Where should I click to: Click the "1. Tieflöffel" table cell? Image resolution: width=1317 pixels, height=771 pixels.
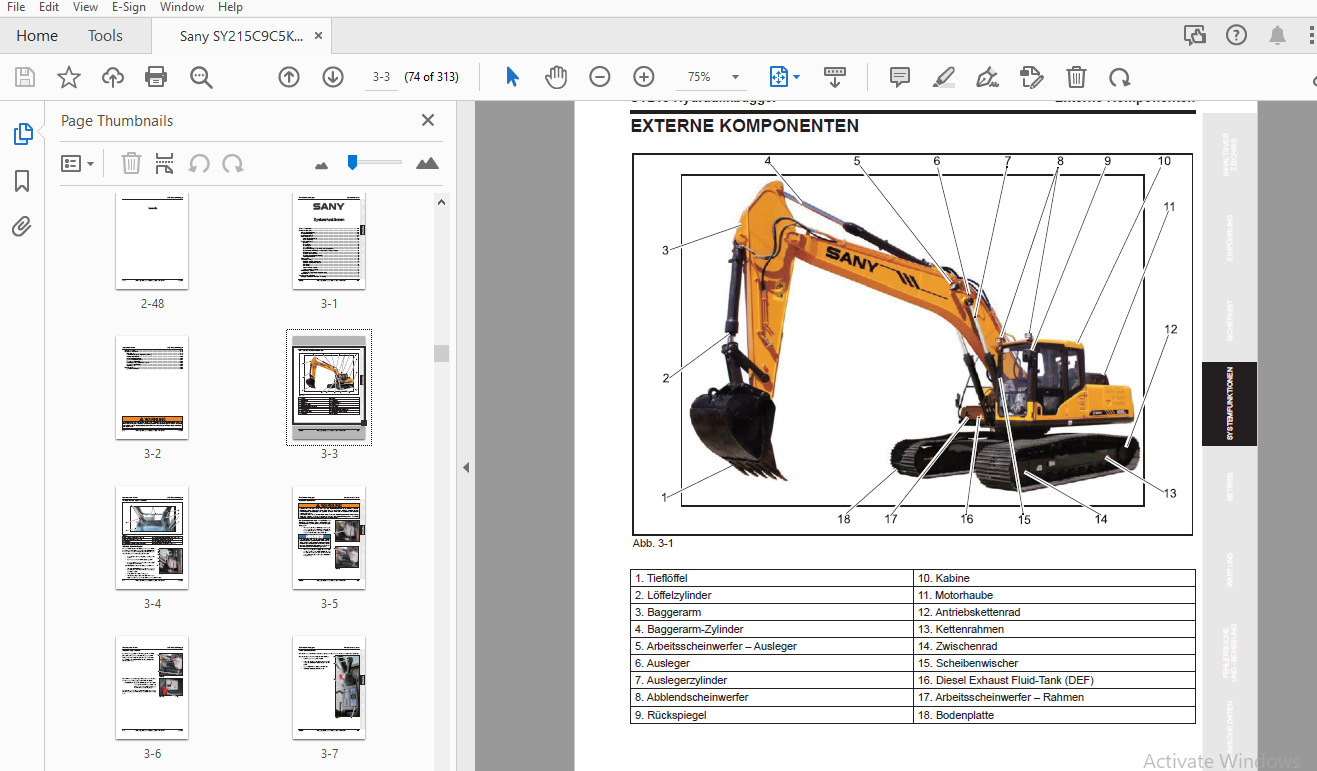click(x=773, y=578)
